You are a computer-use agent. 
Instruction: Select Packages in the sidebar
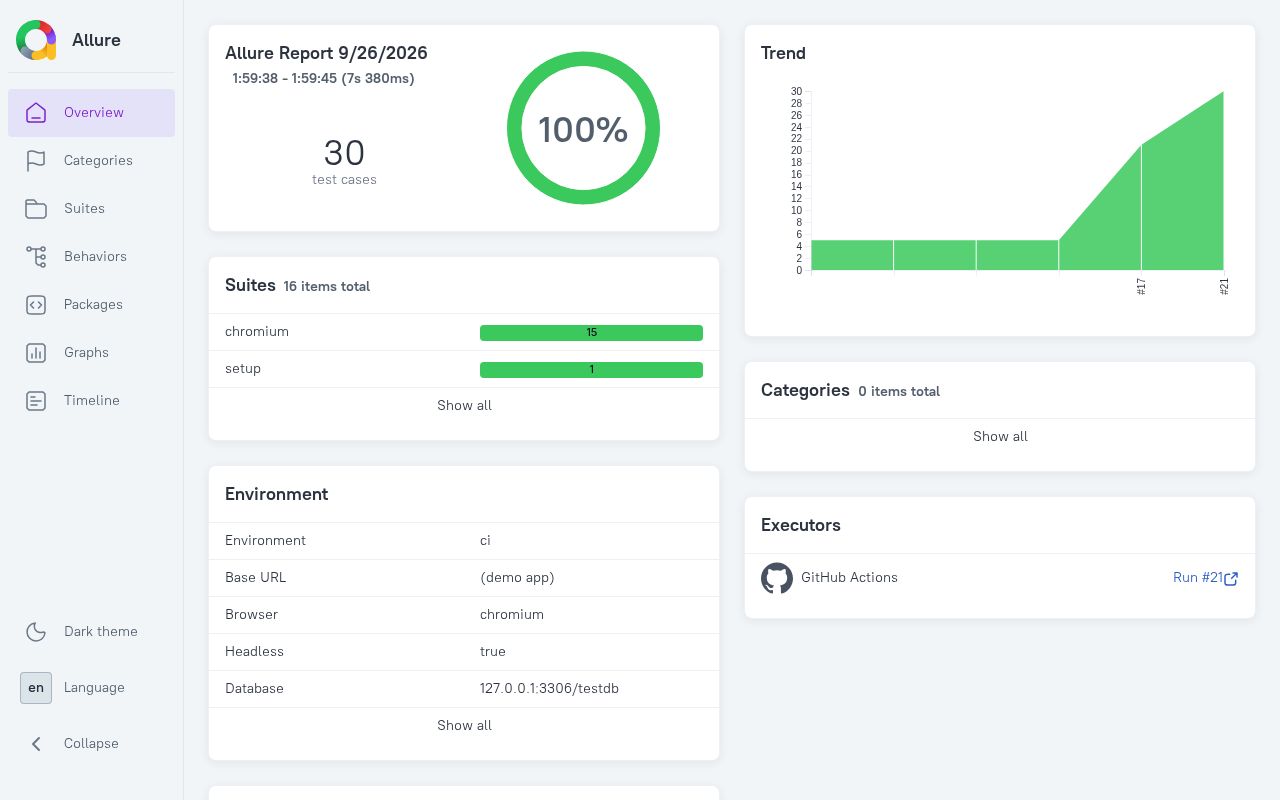point(91,305)
